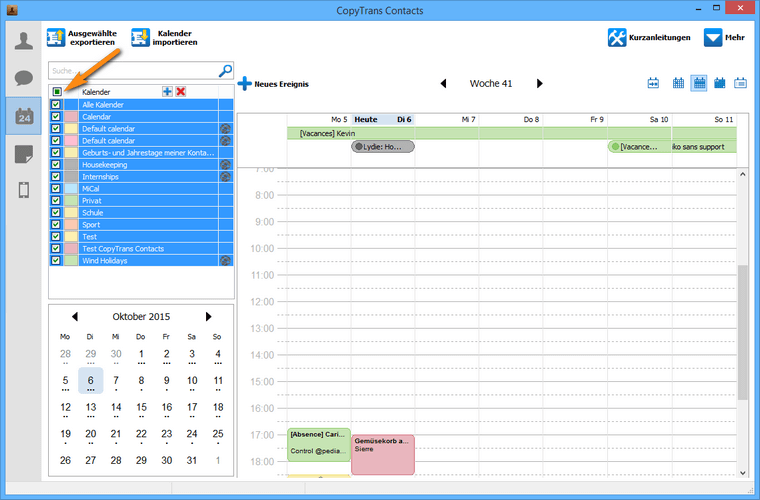The width and height of the screenshot is (760, 500).
Task: Uncheck the Housekeeping checkbox
Action: (56, 165)
